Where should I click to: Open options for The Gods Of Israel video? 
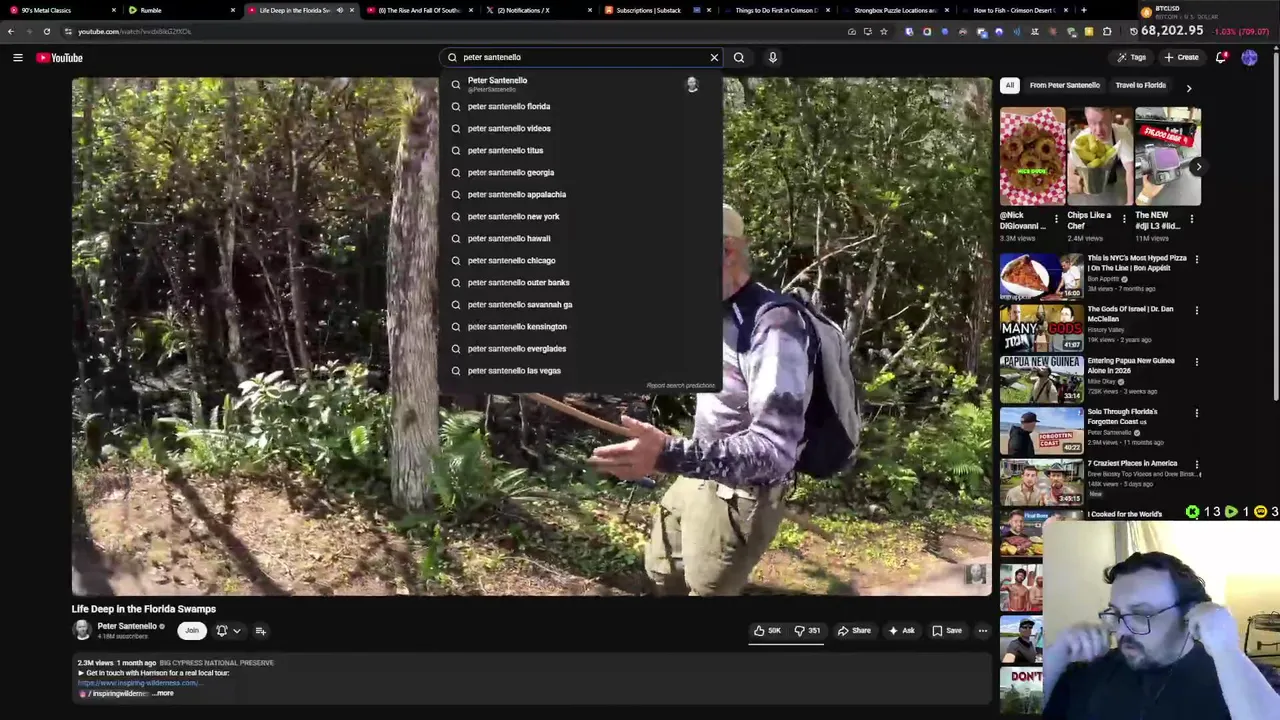coord(1196,310)
